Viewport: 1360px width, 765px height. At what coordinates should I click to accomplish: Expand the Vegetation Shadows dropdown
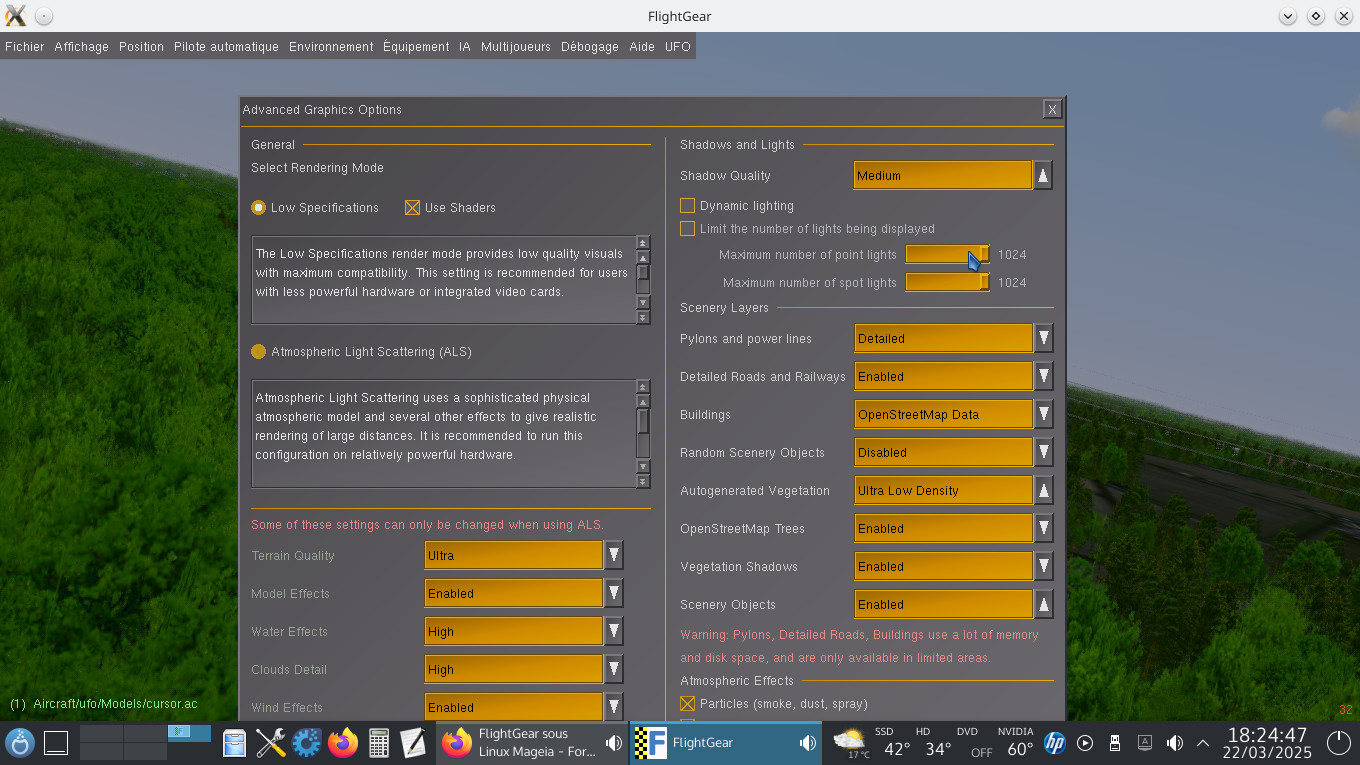pos(1044,567)
